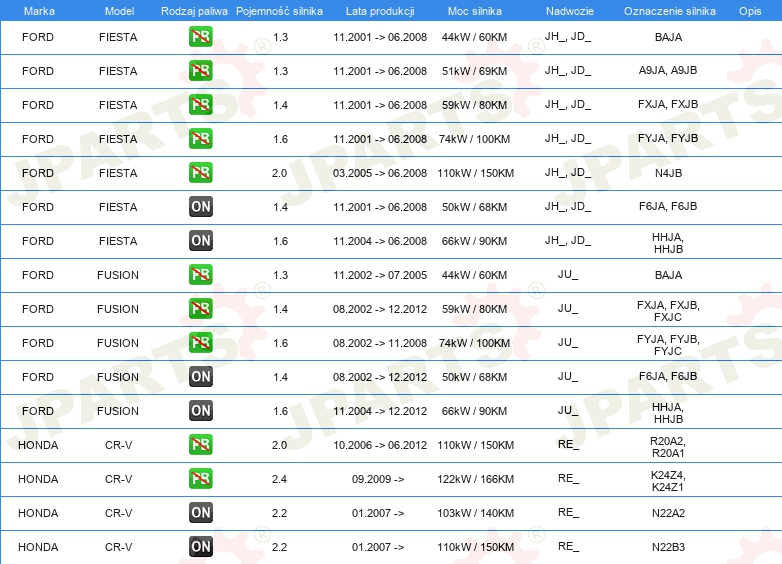Select the Pojemność silnika column header
Viewport: 782px width, 564px height.
tap(279, 10)
